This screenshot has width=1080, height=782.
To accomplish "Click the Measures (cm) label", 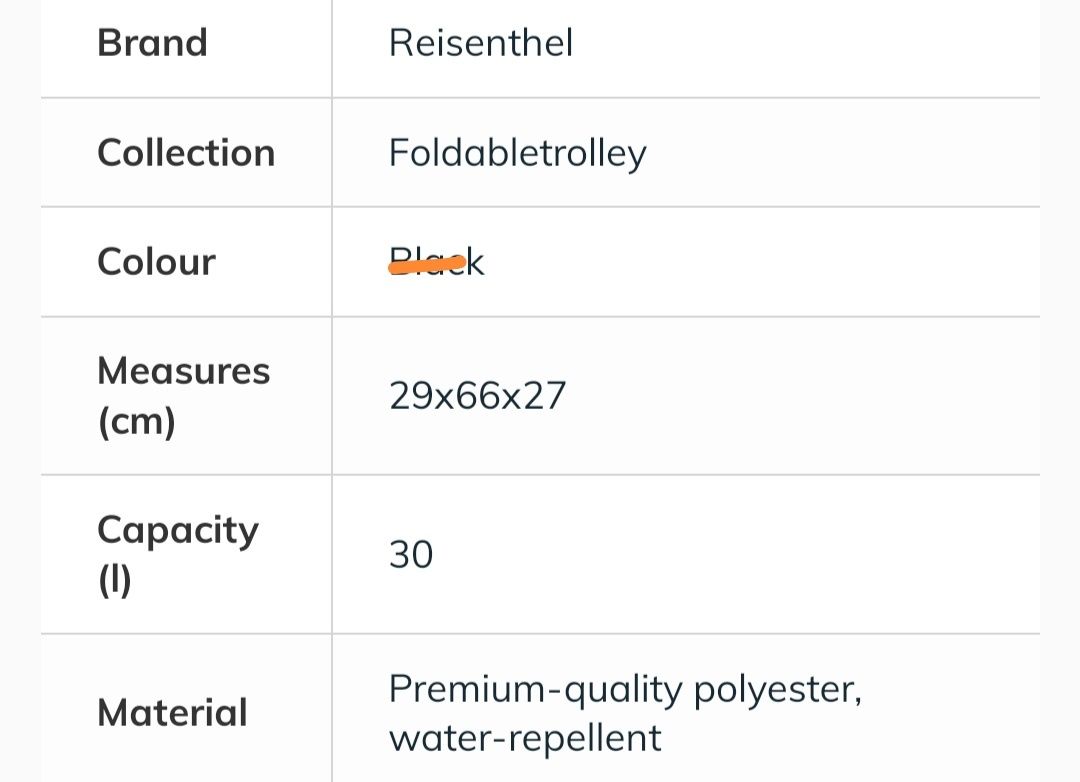I will (183, 395).
